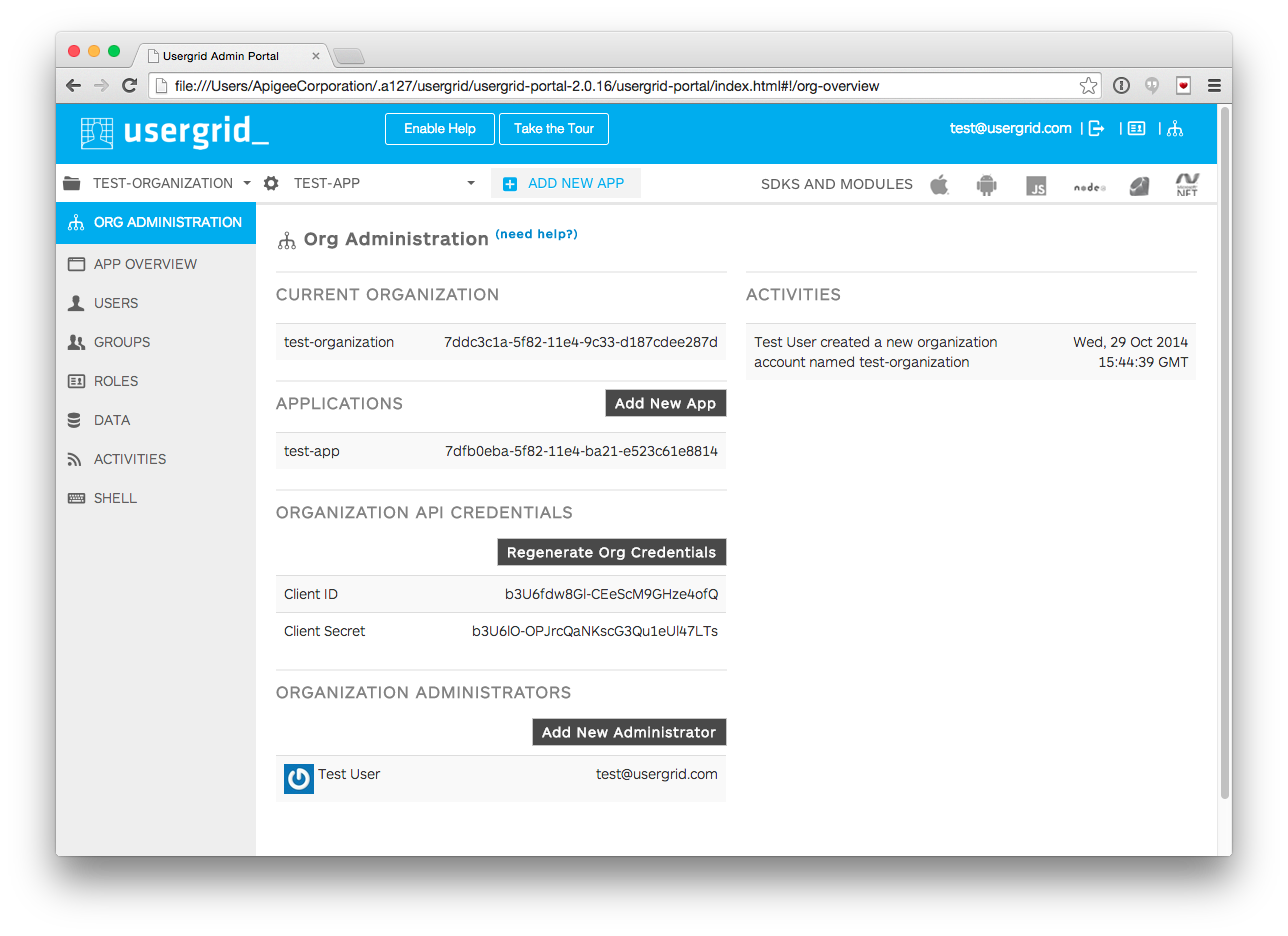Open DATA in the sidebar
Image resolution: width=1288 pixels, height=936 pixels.
[x=156, y=420]
